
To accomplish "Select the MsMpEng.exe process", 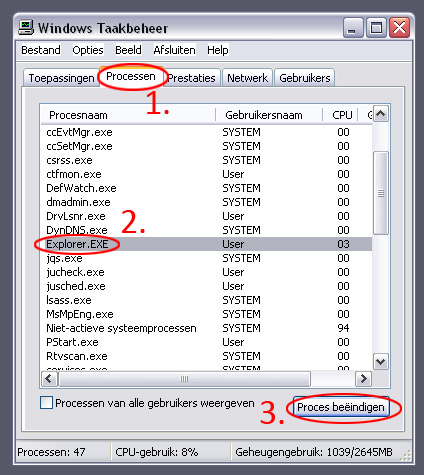I will [206, 314].
